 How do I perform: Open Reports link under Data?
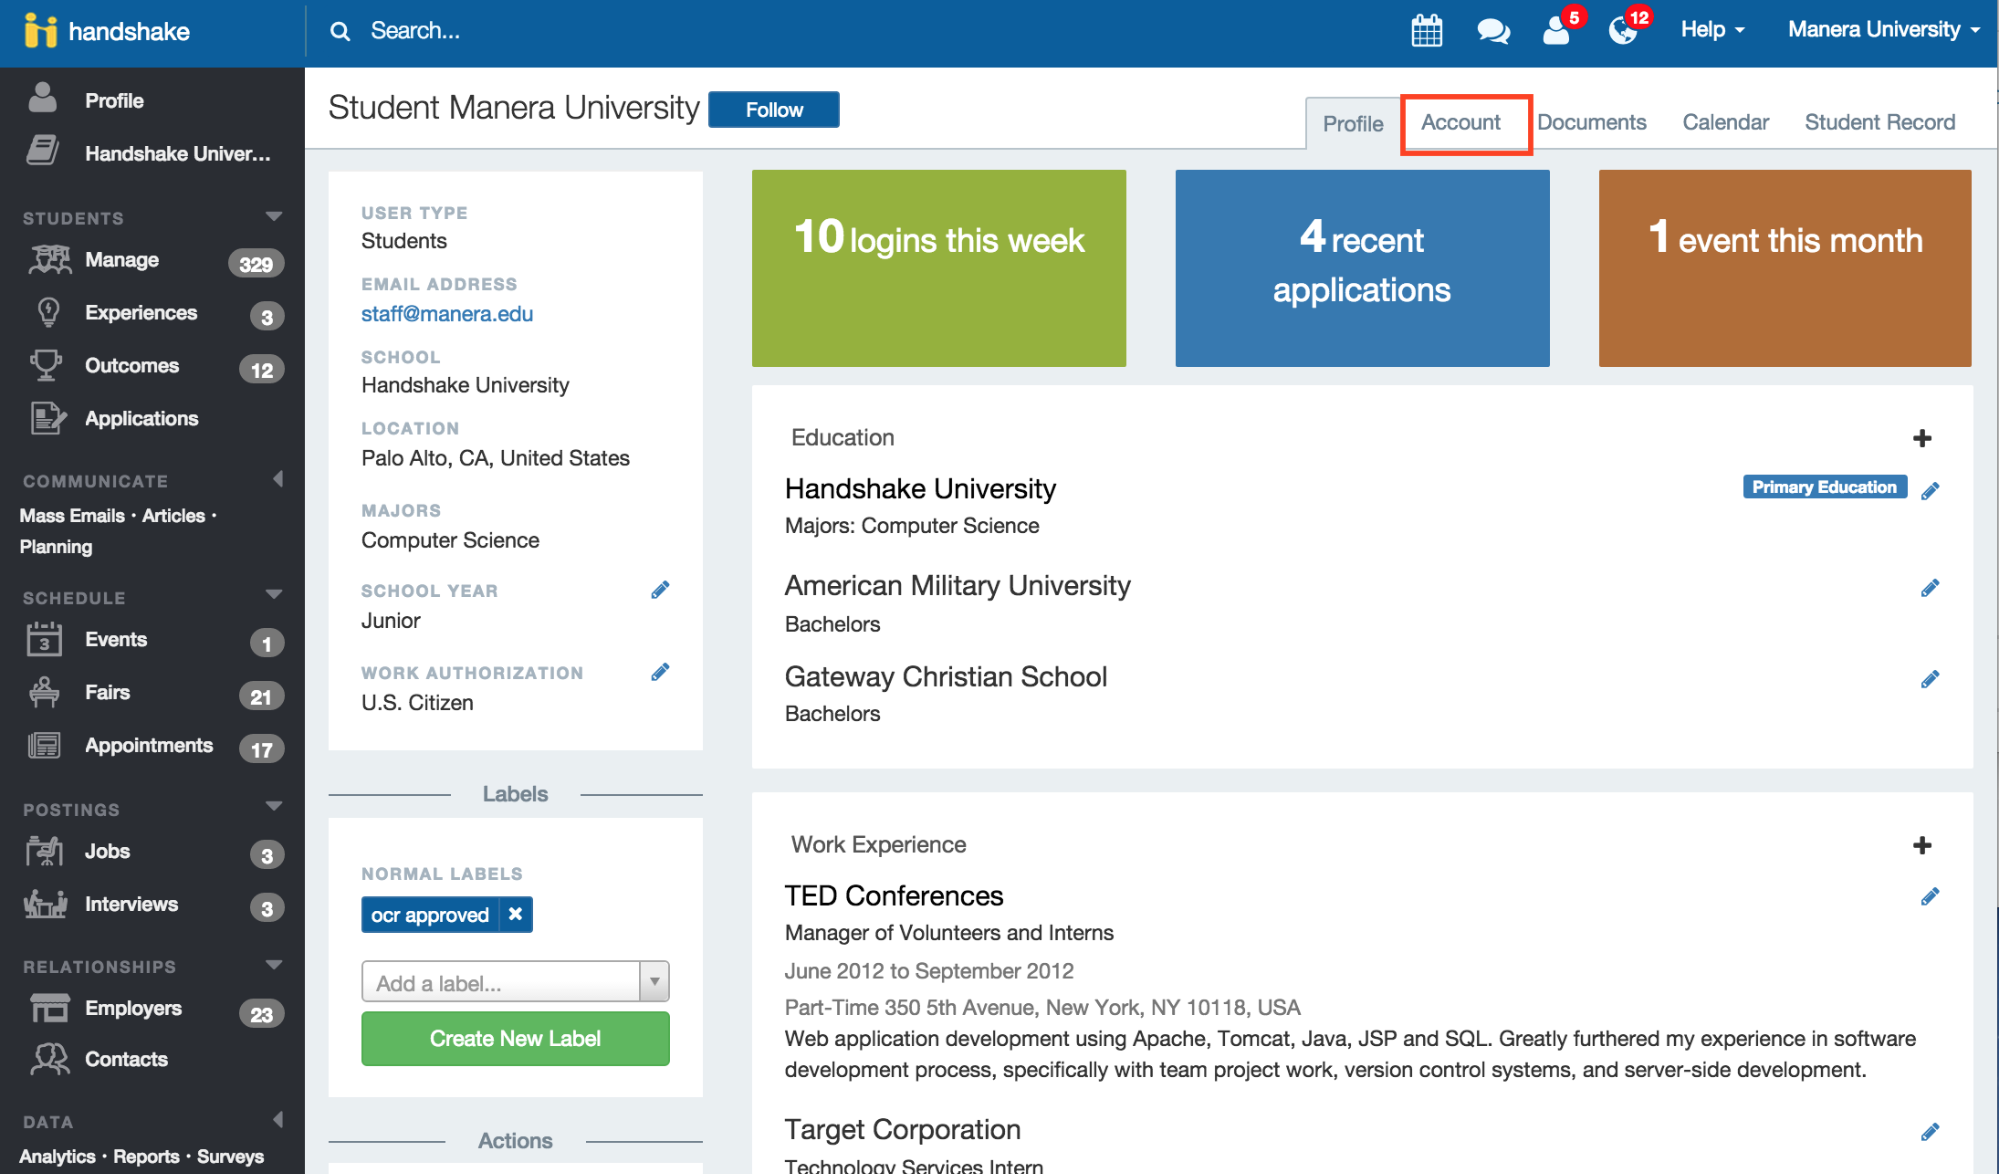tap(146, 1157)
